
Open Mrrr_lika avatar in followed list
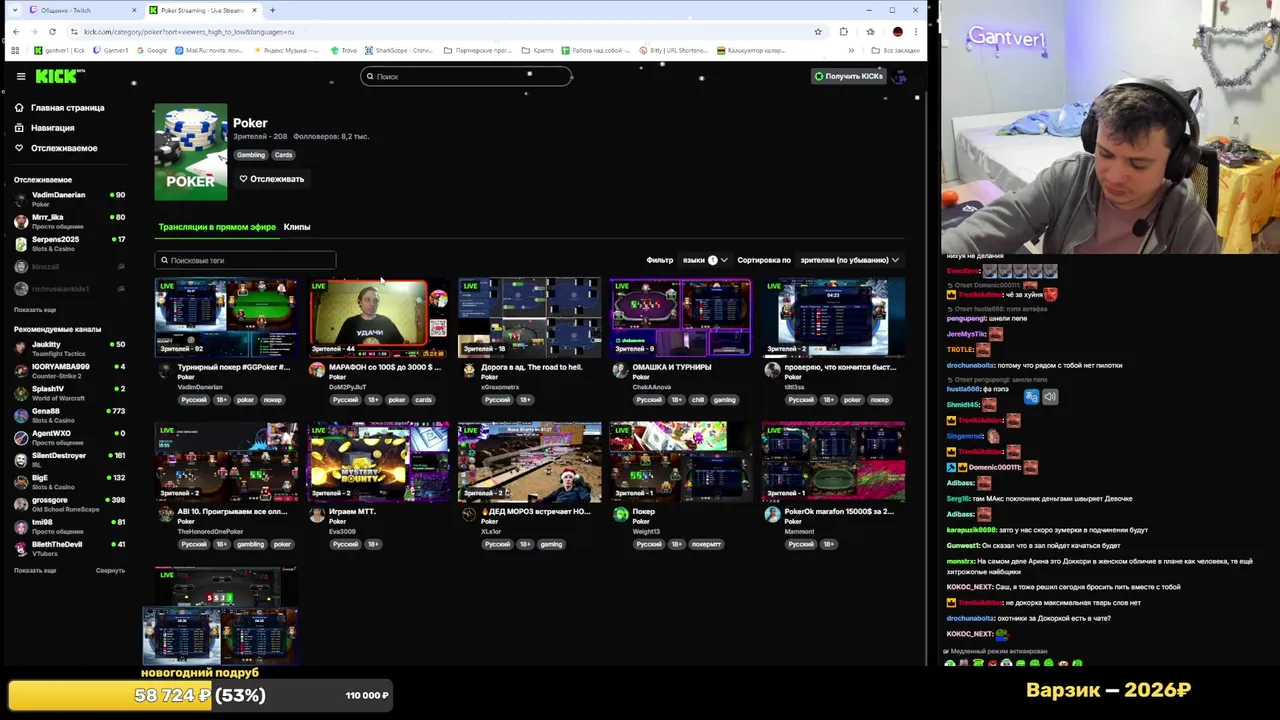(21, 221)
